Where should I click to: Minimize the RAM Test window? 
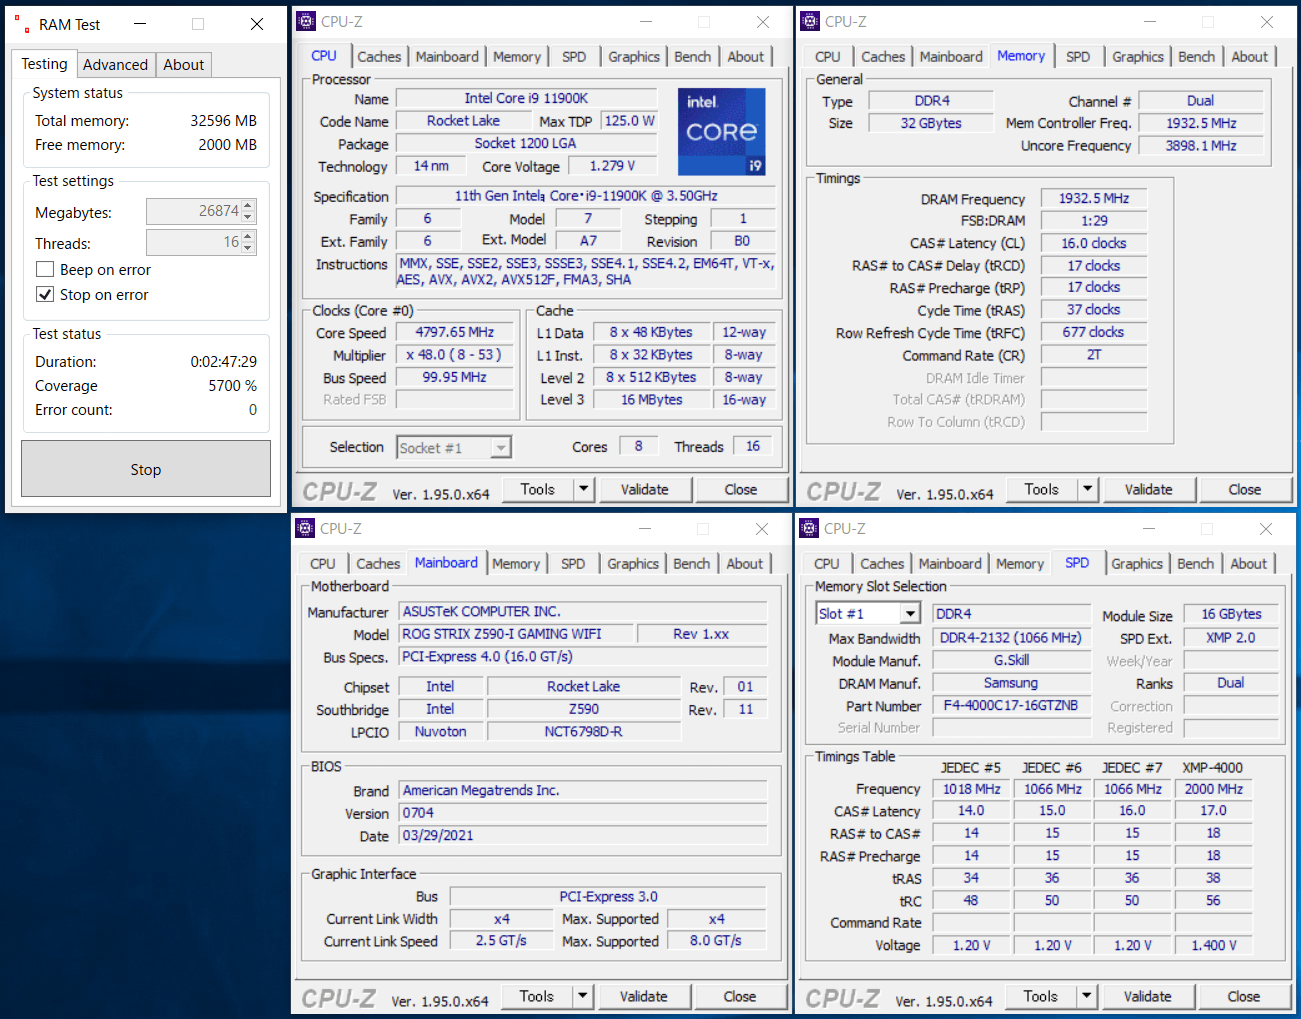140,24
